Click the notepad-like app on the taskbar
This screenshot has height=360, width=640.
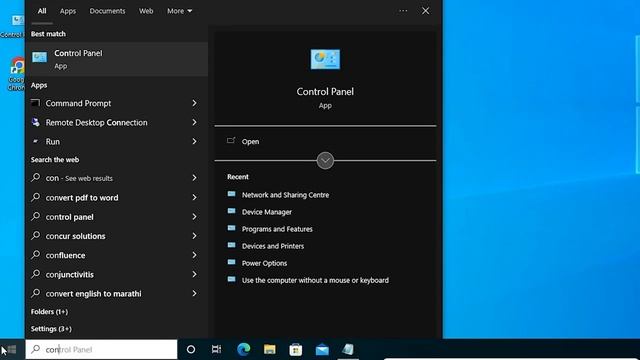(x=348, y=349)
